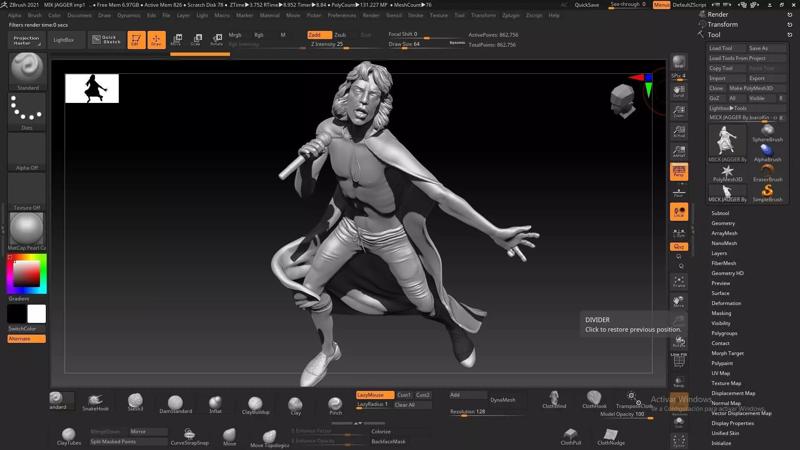The width and height of the screenshot is (800, 450).
Task: Expand the Deformation section
Action: [x=726, y=303]
